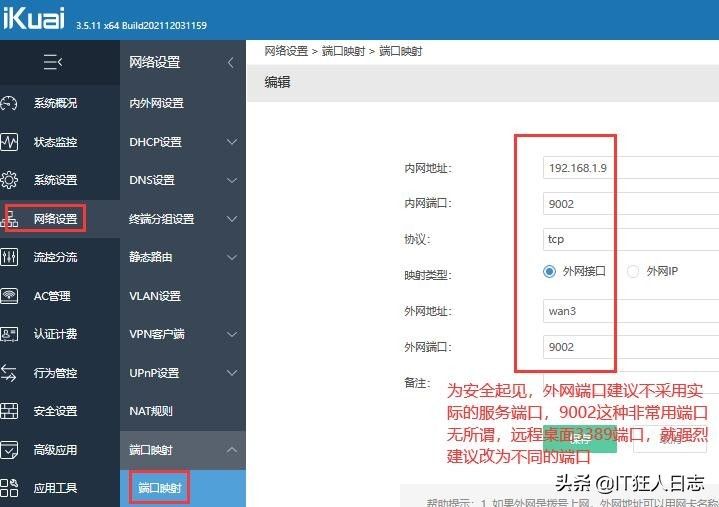Open 内外网设置 submenu item
Viewport: 719px width, 507px height.
tap(156, 104)
